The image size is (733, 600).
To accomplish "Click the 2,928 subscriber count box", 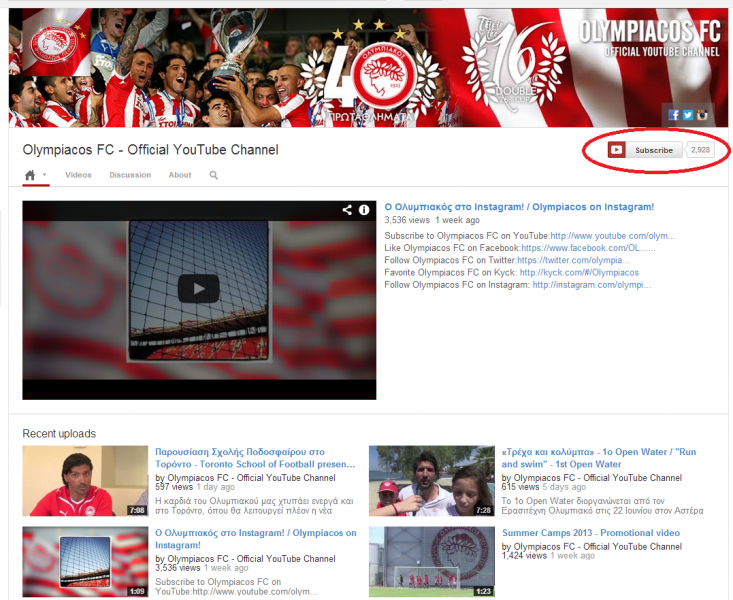I will click(700, 150).
